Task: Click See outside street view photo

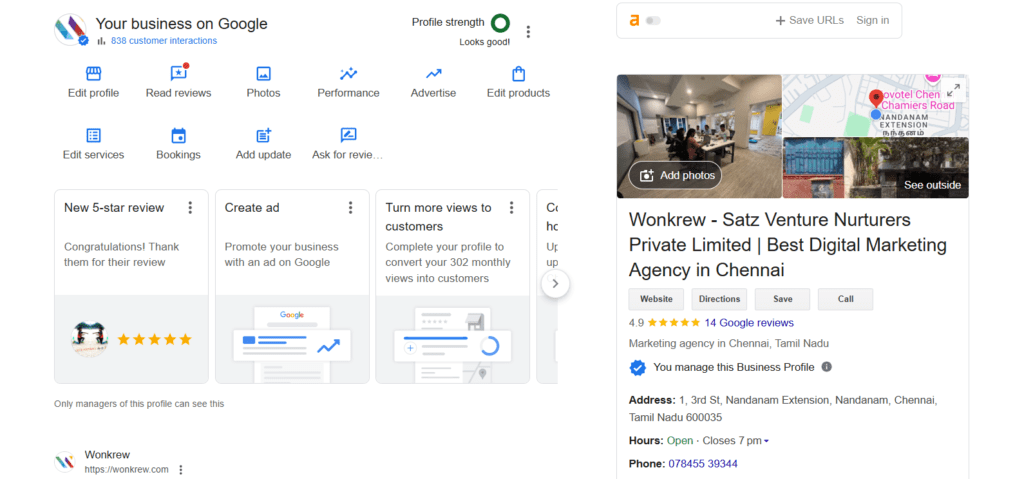Action: 876,168
